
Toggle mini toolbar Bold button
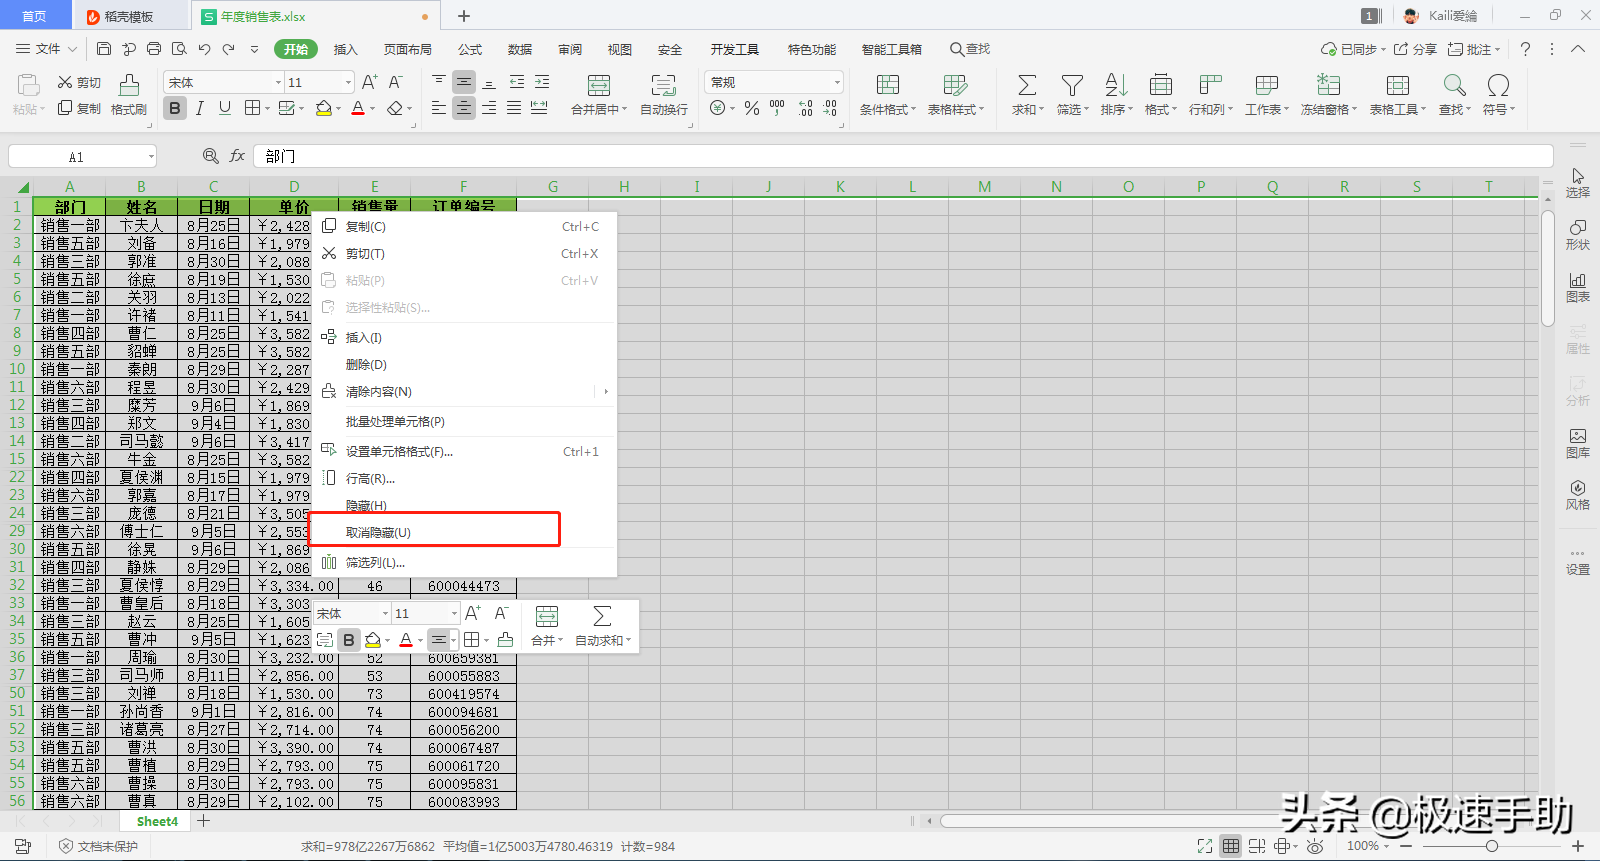tap(349, 640)
